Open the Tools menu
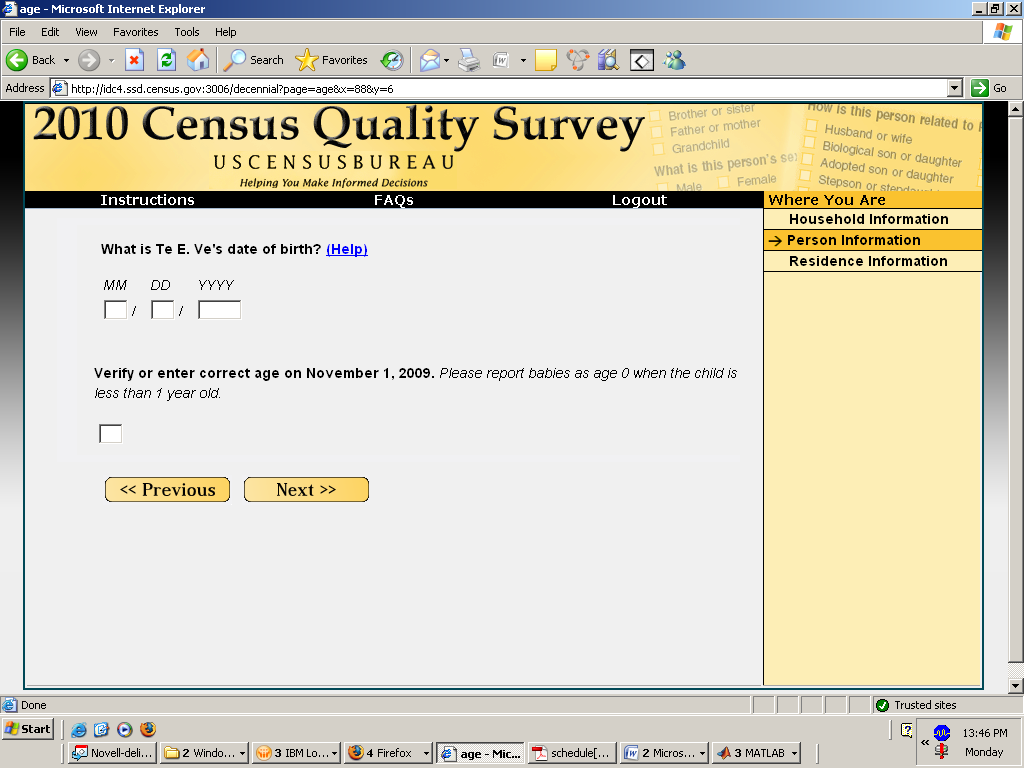Viewport: 1024px width, 768px height. point(187,32)
